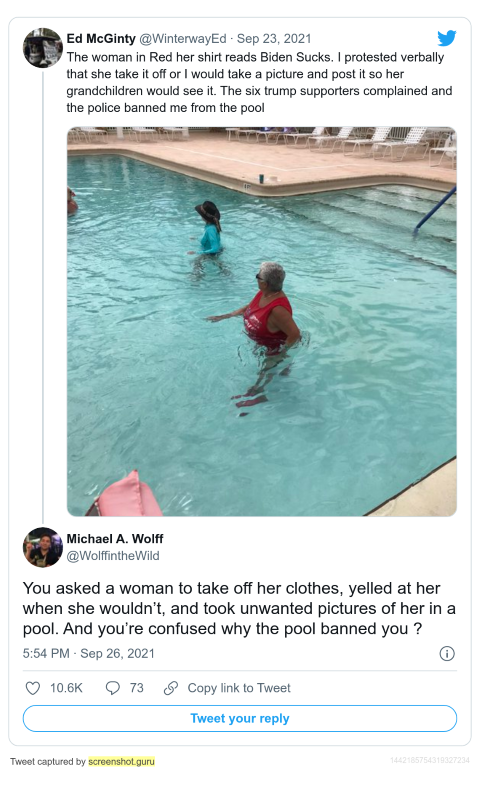Click the 10.6K likes count
480x785 pixels.
[x=66, y=688]
